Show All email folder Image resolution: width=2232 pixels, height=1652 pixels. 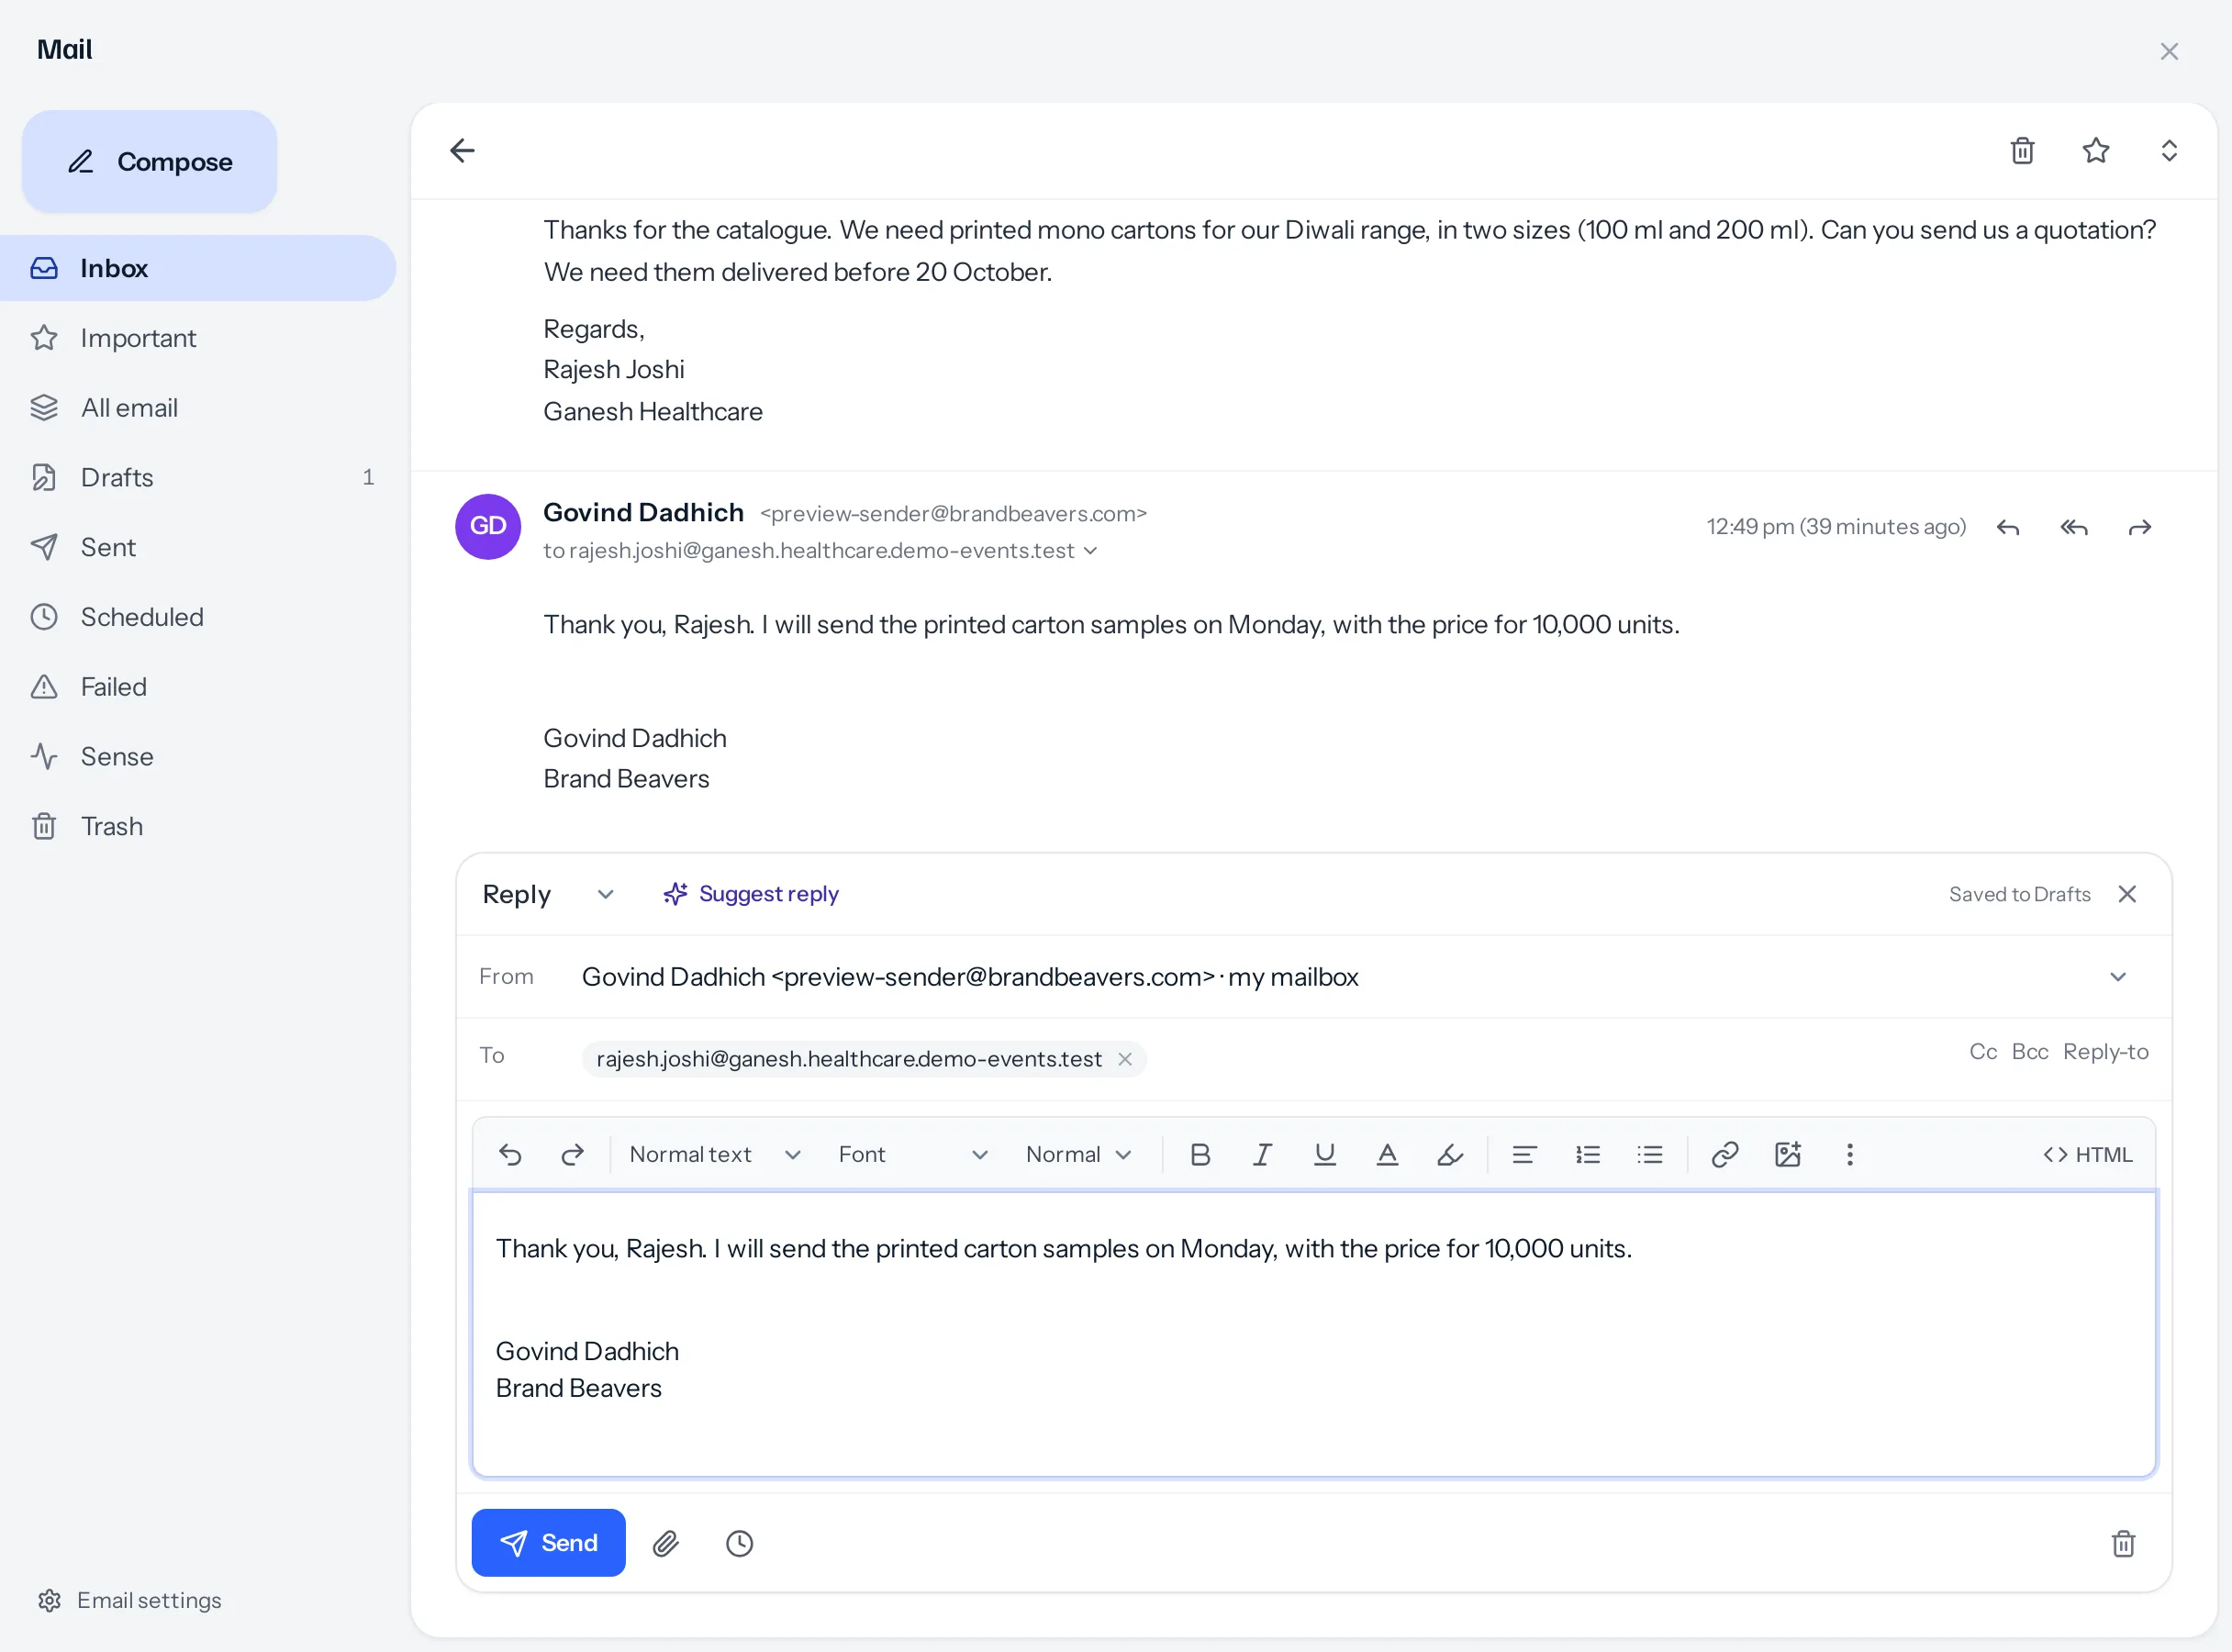click(x=198, y=408)
